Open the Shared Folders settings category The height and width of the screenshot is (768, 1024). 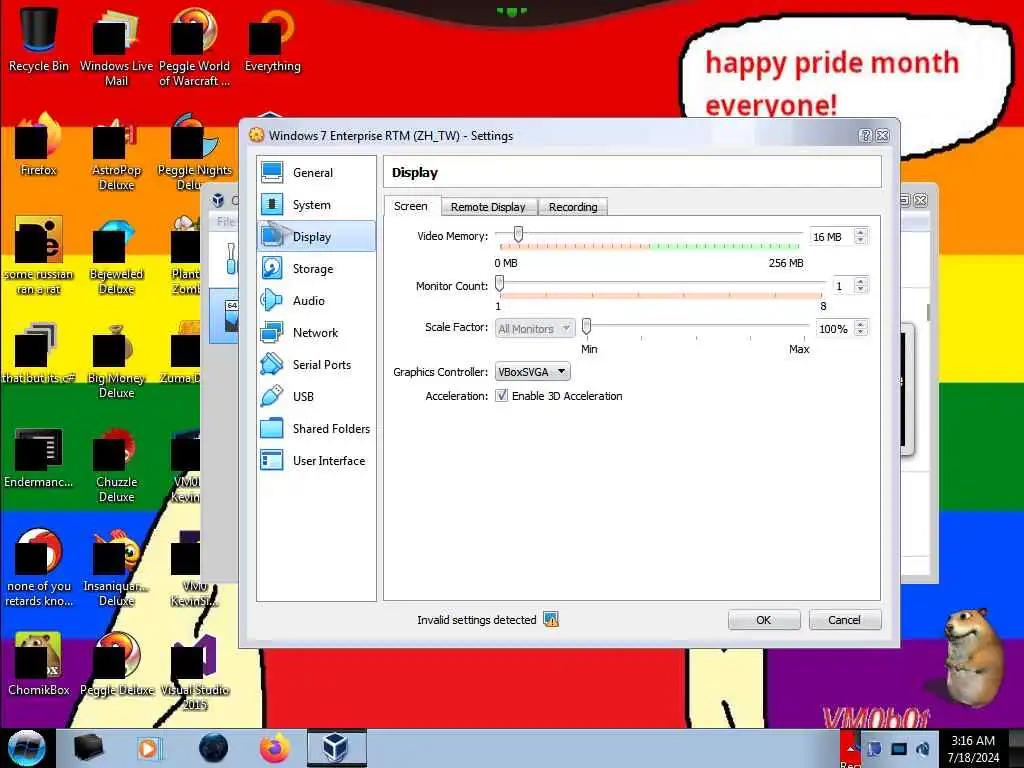point(316,428)
